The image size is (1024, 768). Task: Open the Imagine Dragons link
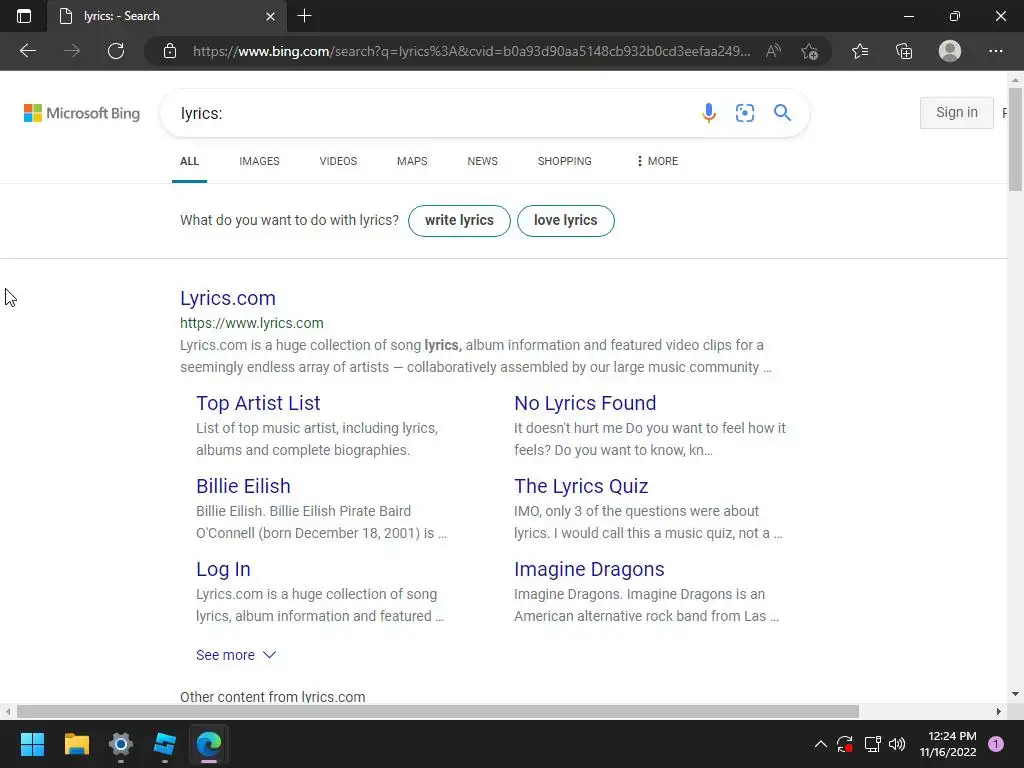(x=589, y=569)
